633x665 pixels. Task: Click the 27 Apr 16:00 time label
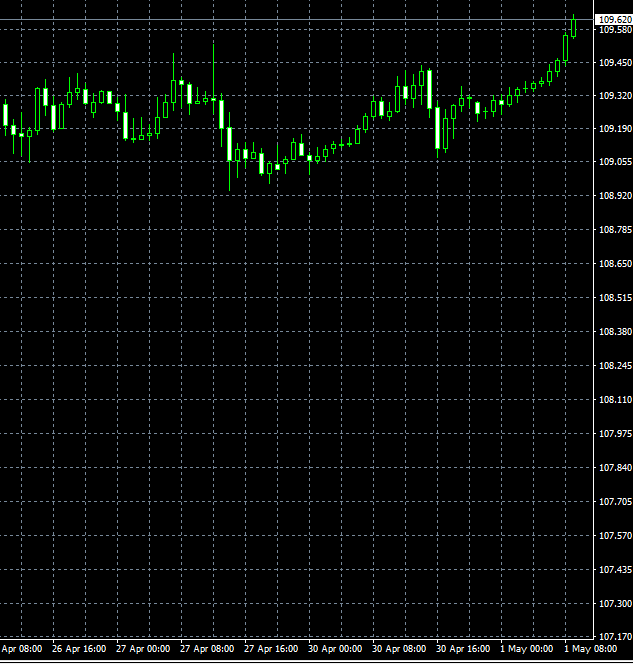tap(271, 649)
